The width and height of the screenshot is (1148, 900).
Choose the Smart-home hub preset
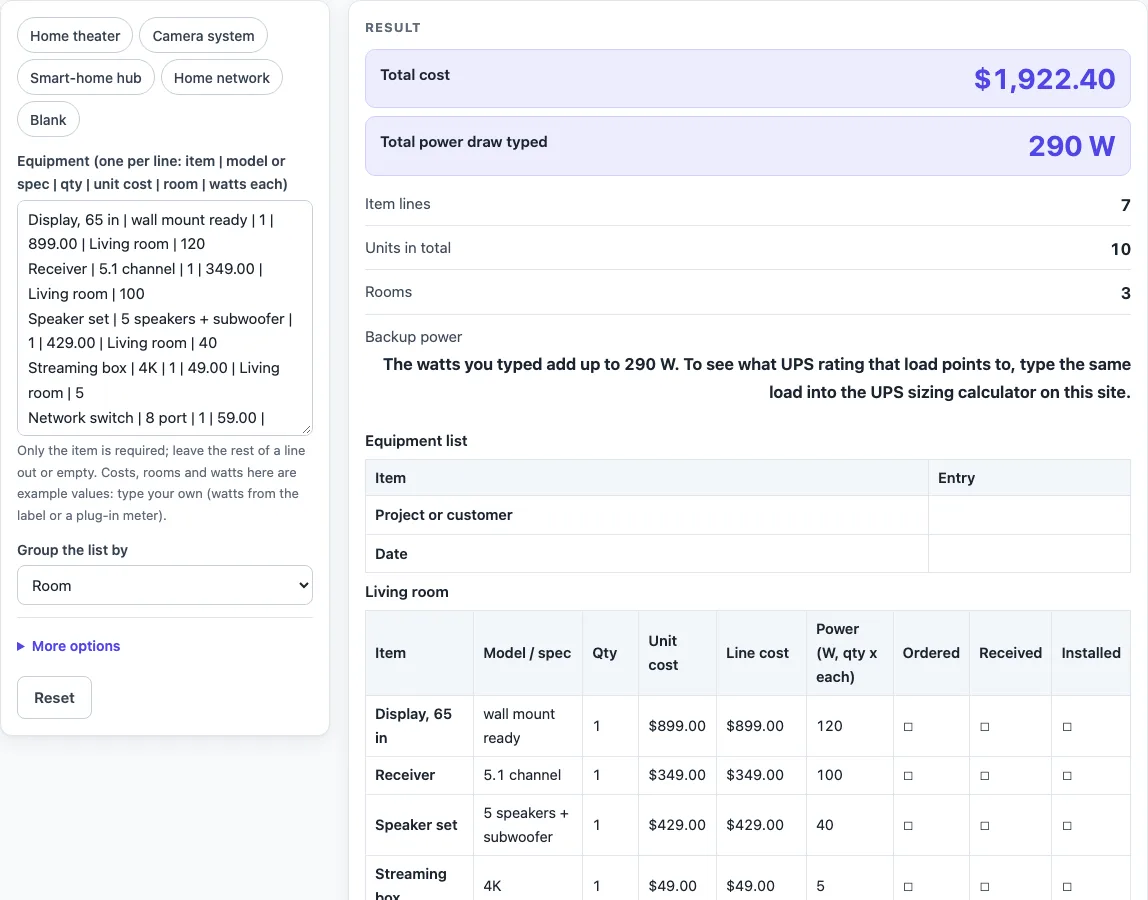click(86, 78)
